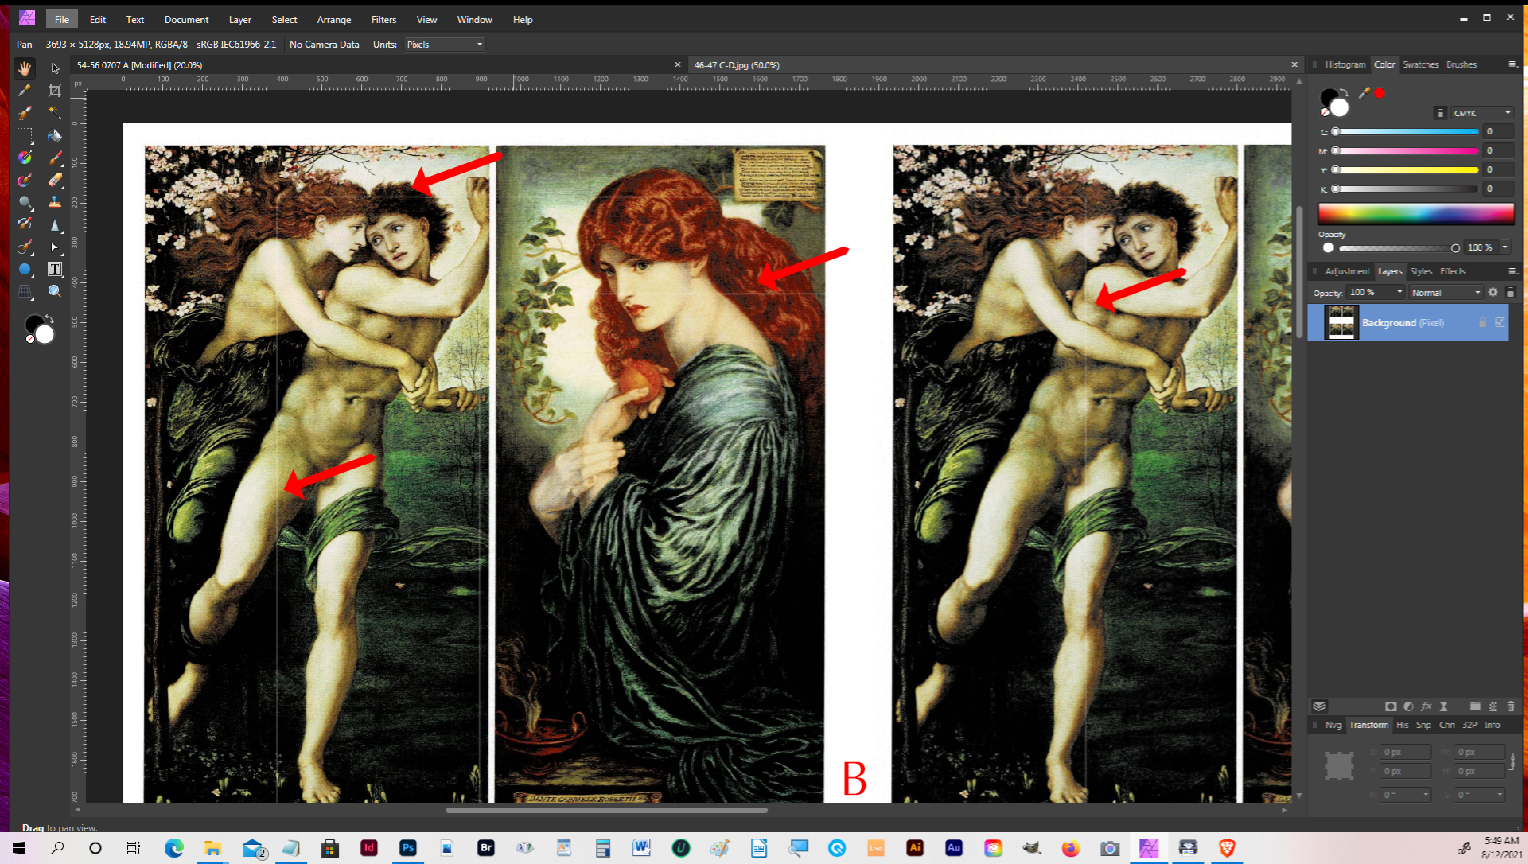This screenshot has height=864, width=1528.
Task: Pick color with Color panel eyedropper
Action: [1364, 93]
